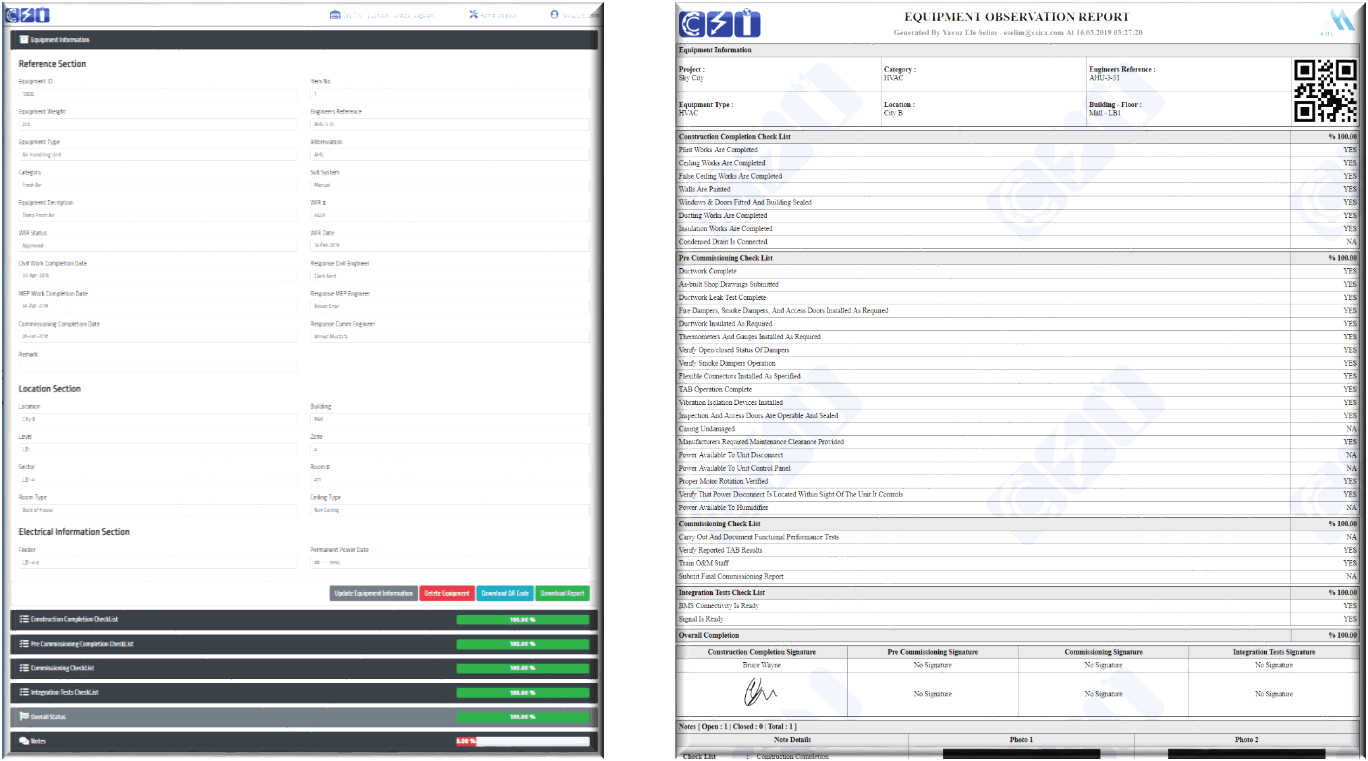The height and width of the screenshot is (761, 1368).
Task: Click the Item No input field
Action: 450,94
